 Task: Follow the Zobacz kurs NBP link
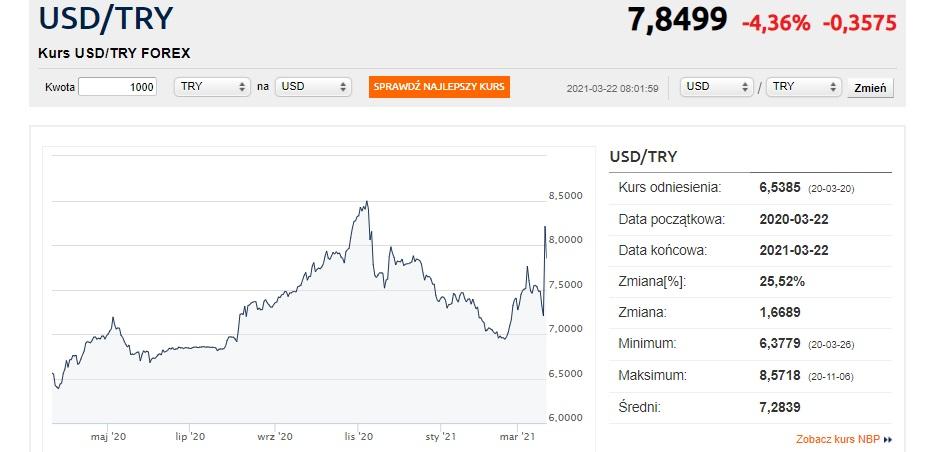pyautogui.click(x=838, y=439)
